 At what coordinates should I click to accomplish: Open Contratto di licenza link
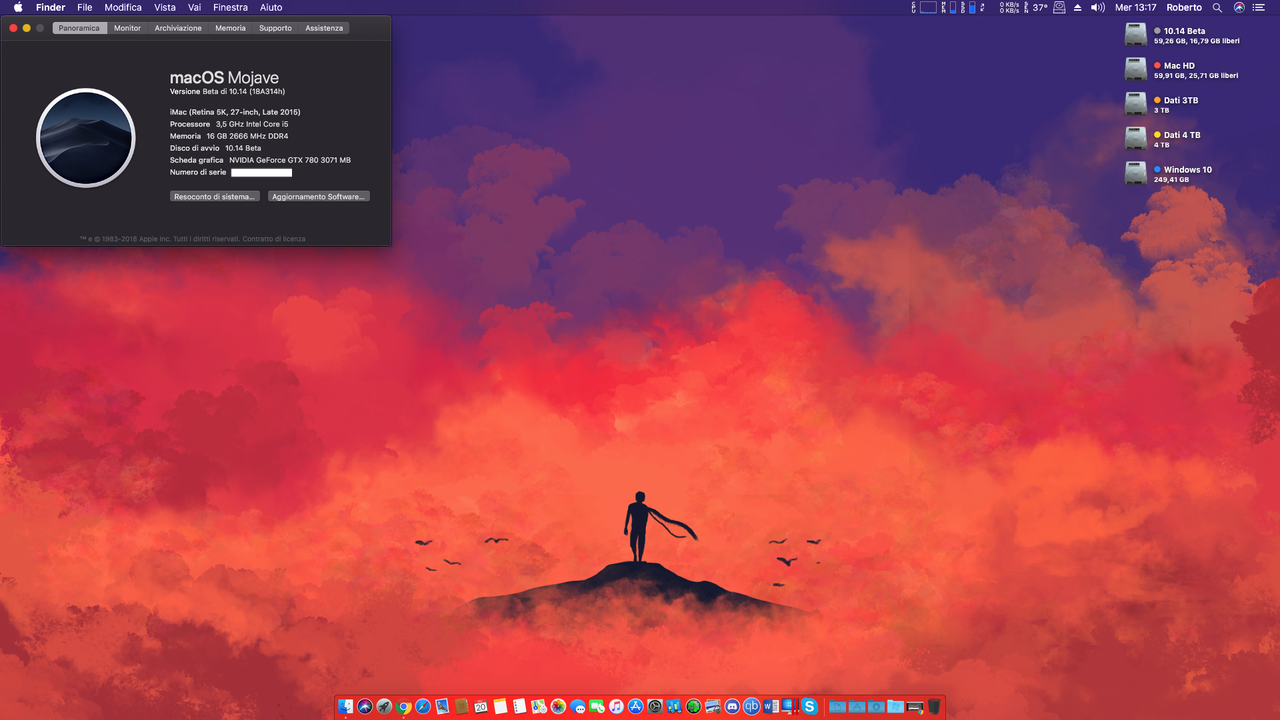274,239
